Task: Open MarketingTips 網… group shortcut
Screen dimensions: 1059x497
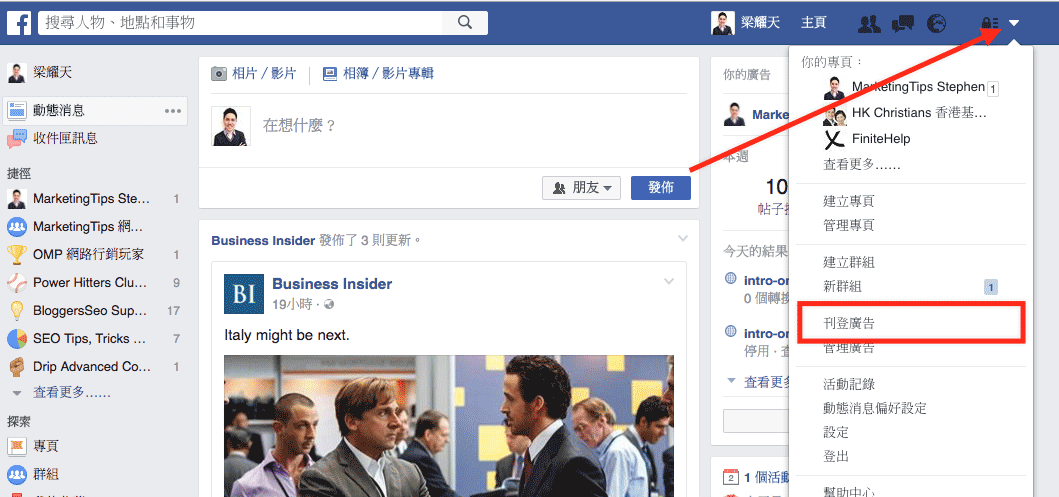Action: point(88,227)
